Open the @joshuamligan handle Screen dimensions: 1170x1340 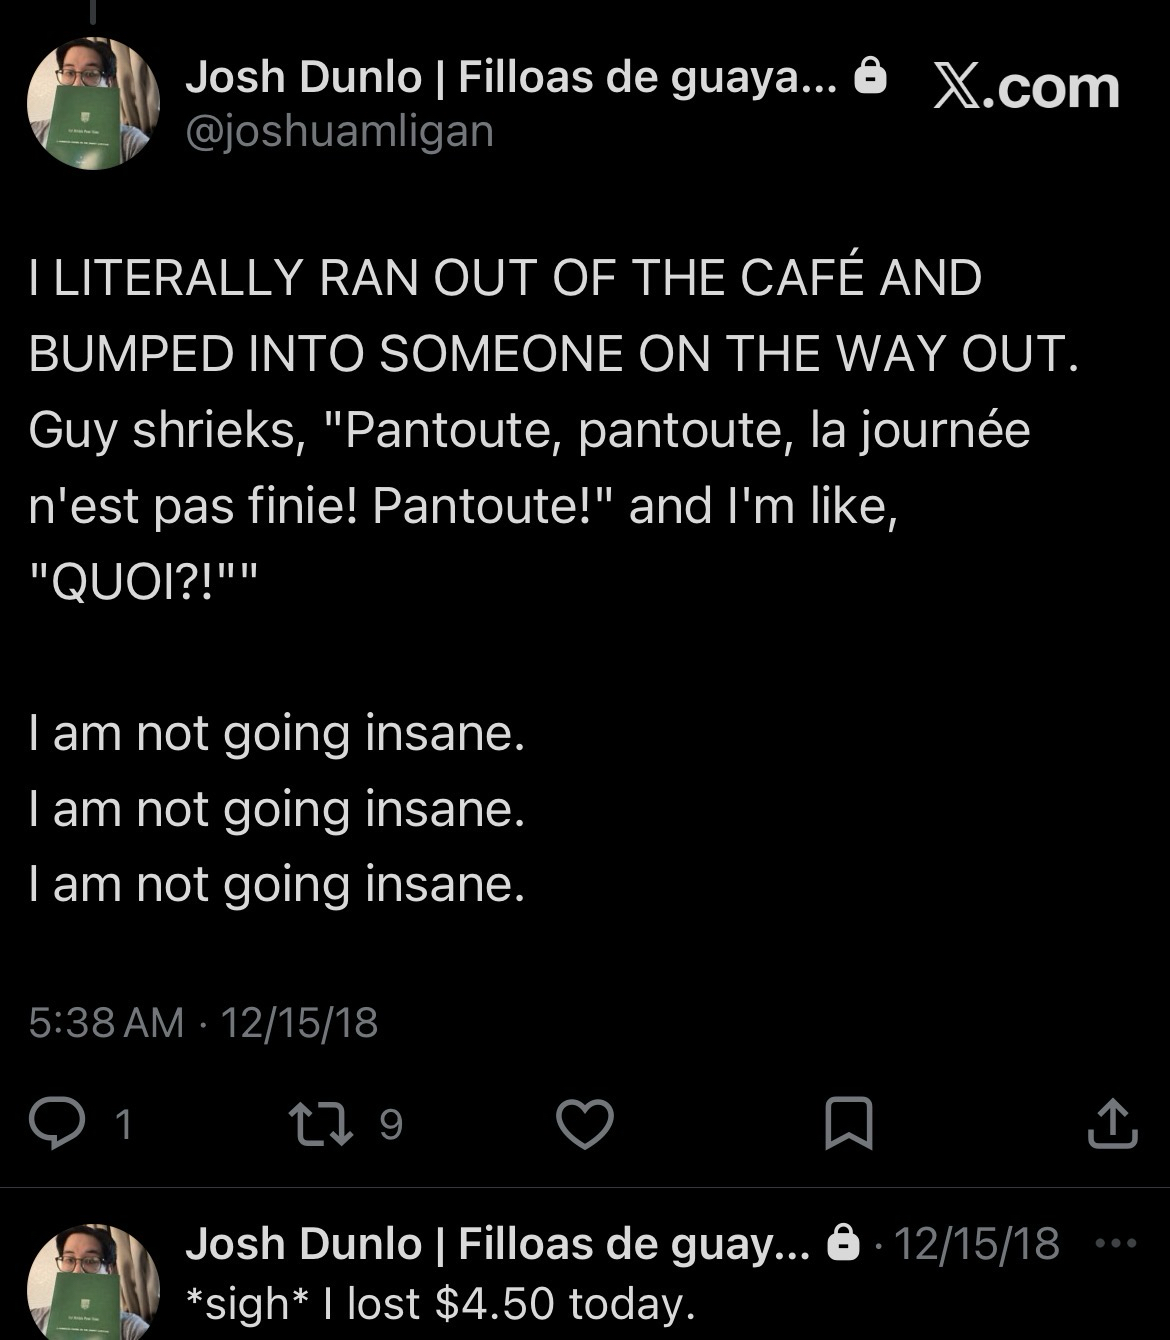tap(339, 131)
